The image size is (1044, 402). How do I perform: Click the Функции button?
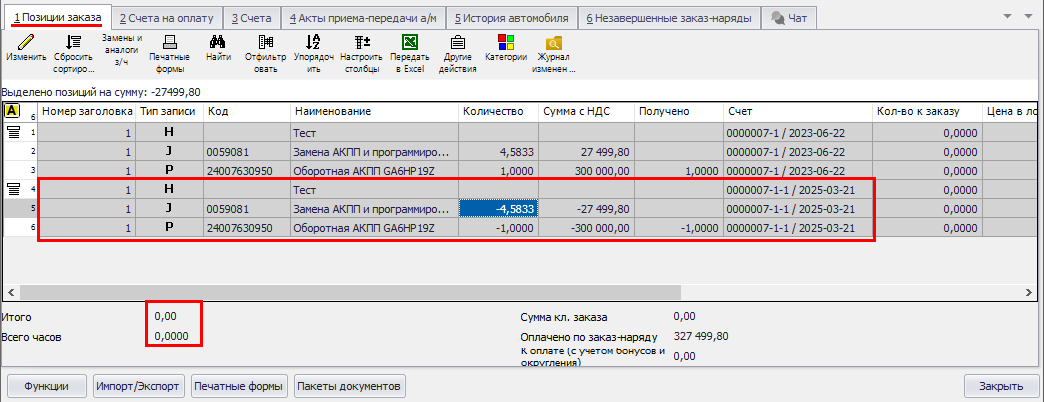(x=47, y=386)
